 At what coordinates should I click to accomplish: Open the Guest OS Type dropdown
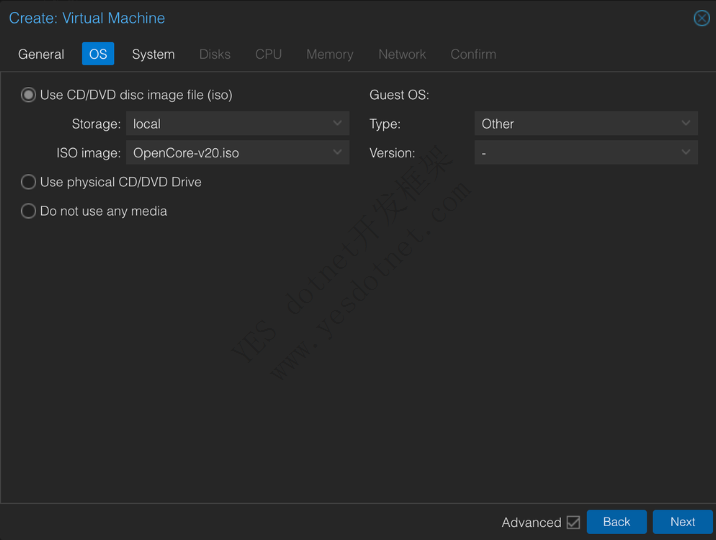[x=686, y=124]
